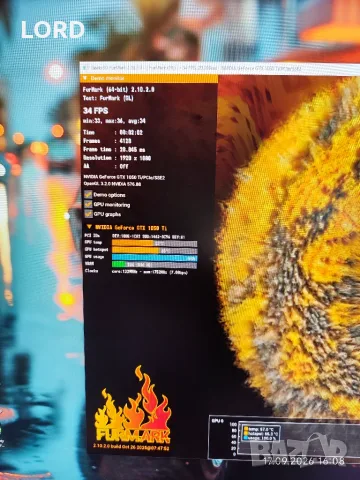Uncheck the GPU monitoring checkbox
Viewport: 360px width, 480px height.
[x=88, y=204]
